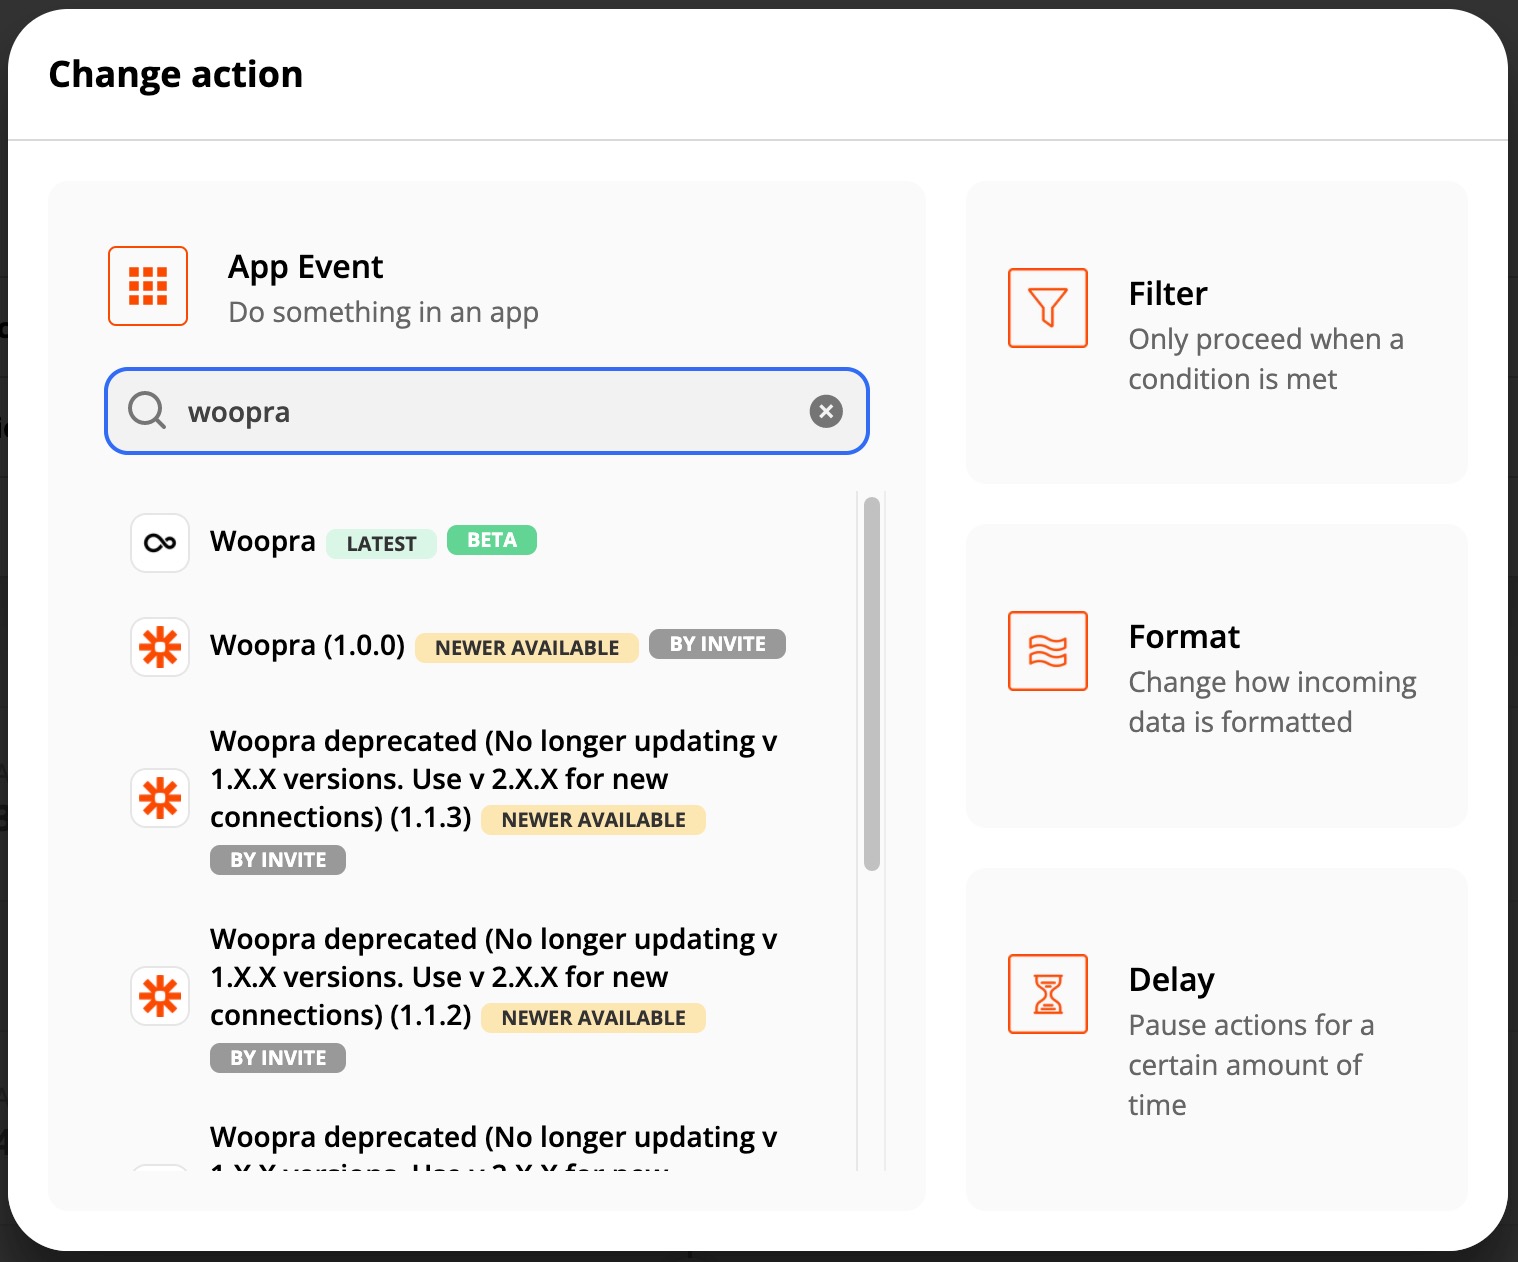Select the Woopra latest beta app

click(263, 542)
